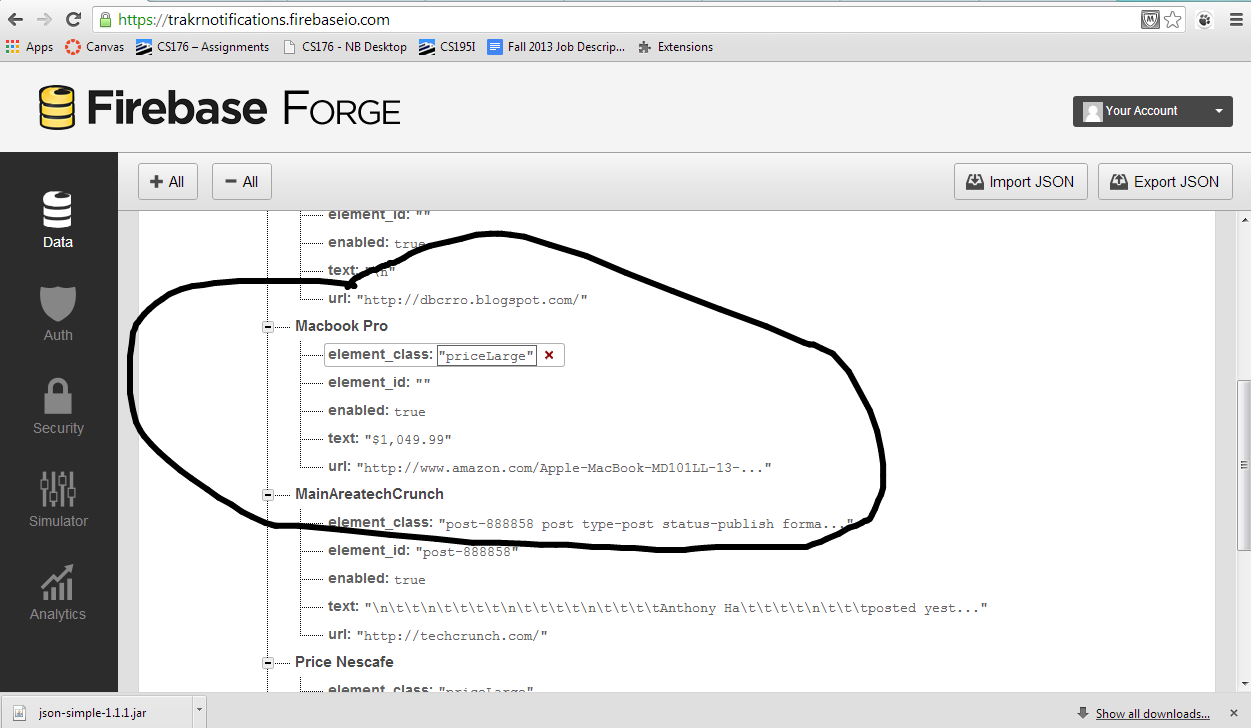Click the "http://techcrunch.com/" url value

click(452, 635)
